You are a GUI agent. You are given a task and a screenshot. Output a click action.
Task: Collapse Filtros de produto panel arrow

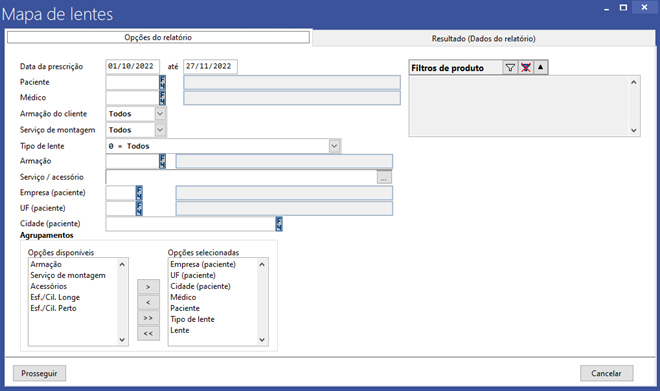(x=540, y=67)
